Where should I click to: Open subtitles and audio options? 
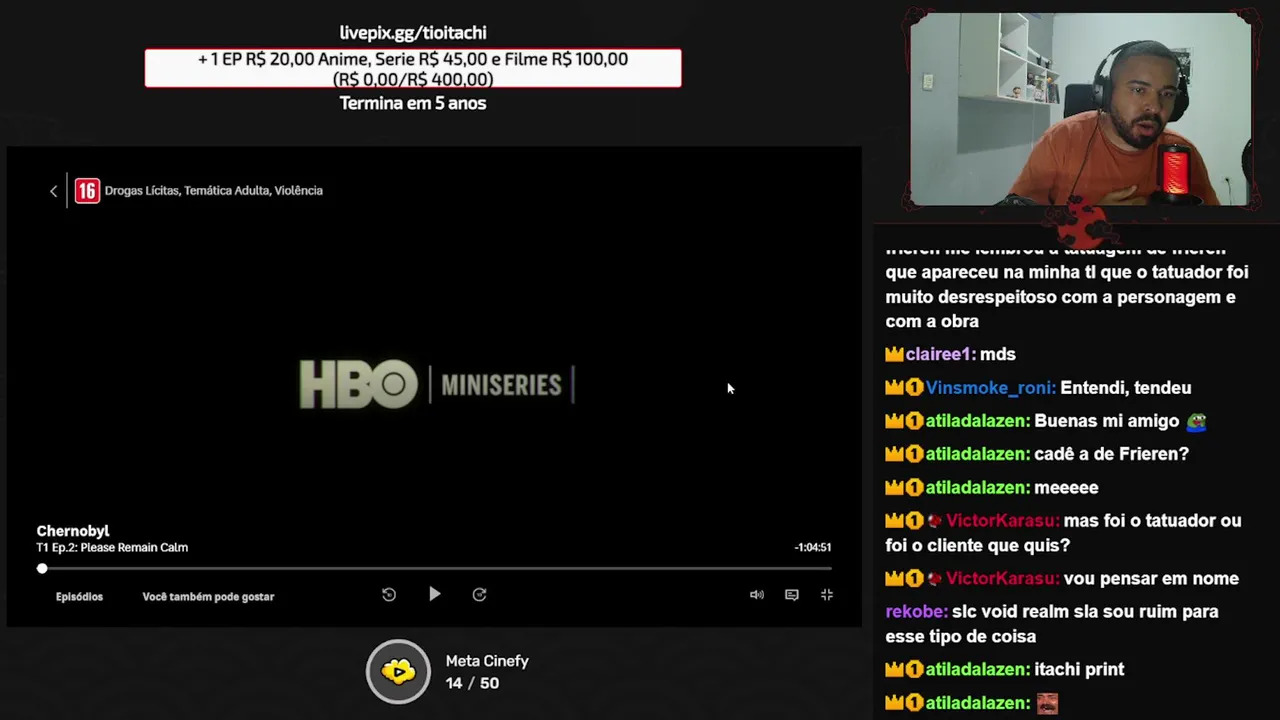(x=792, y=595)
